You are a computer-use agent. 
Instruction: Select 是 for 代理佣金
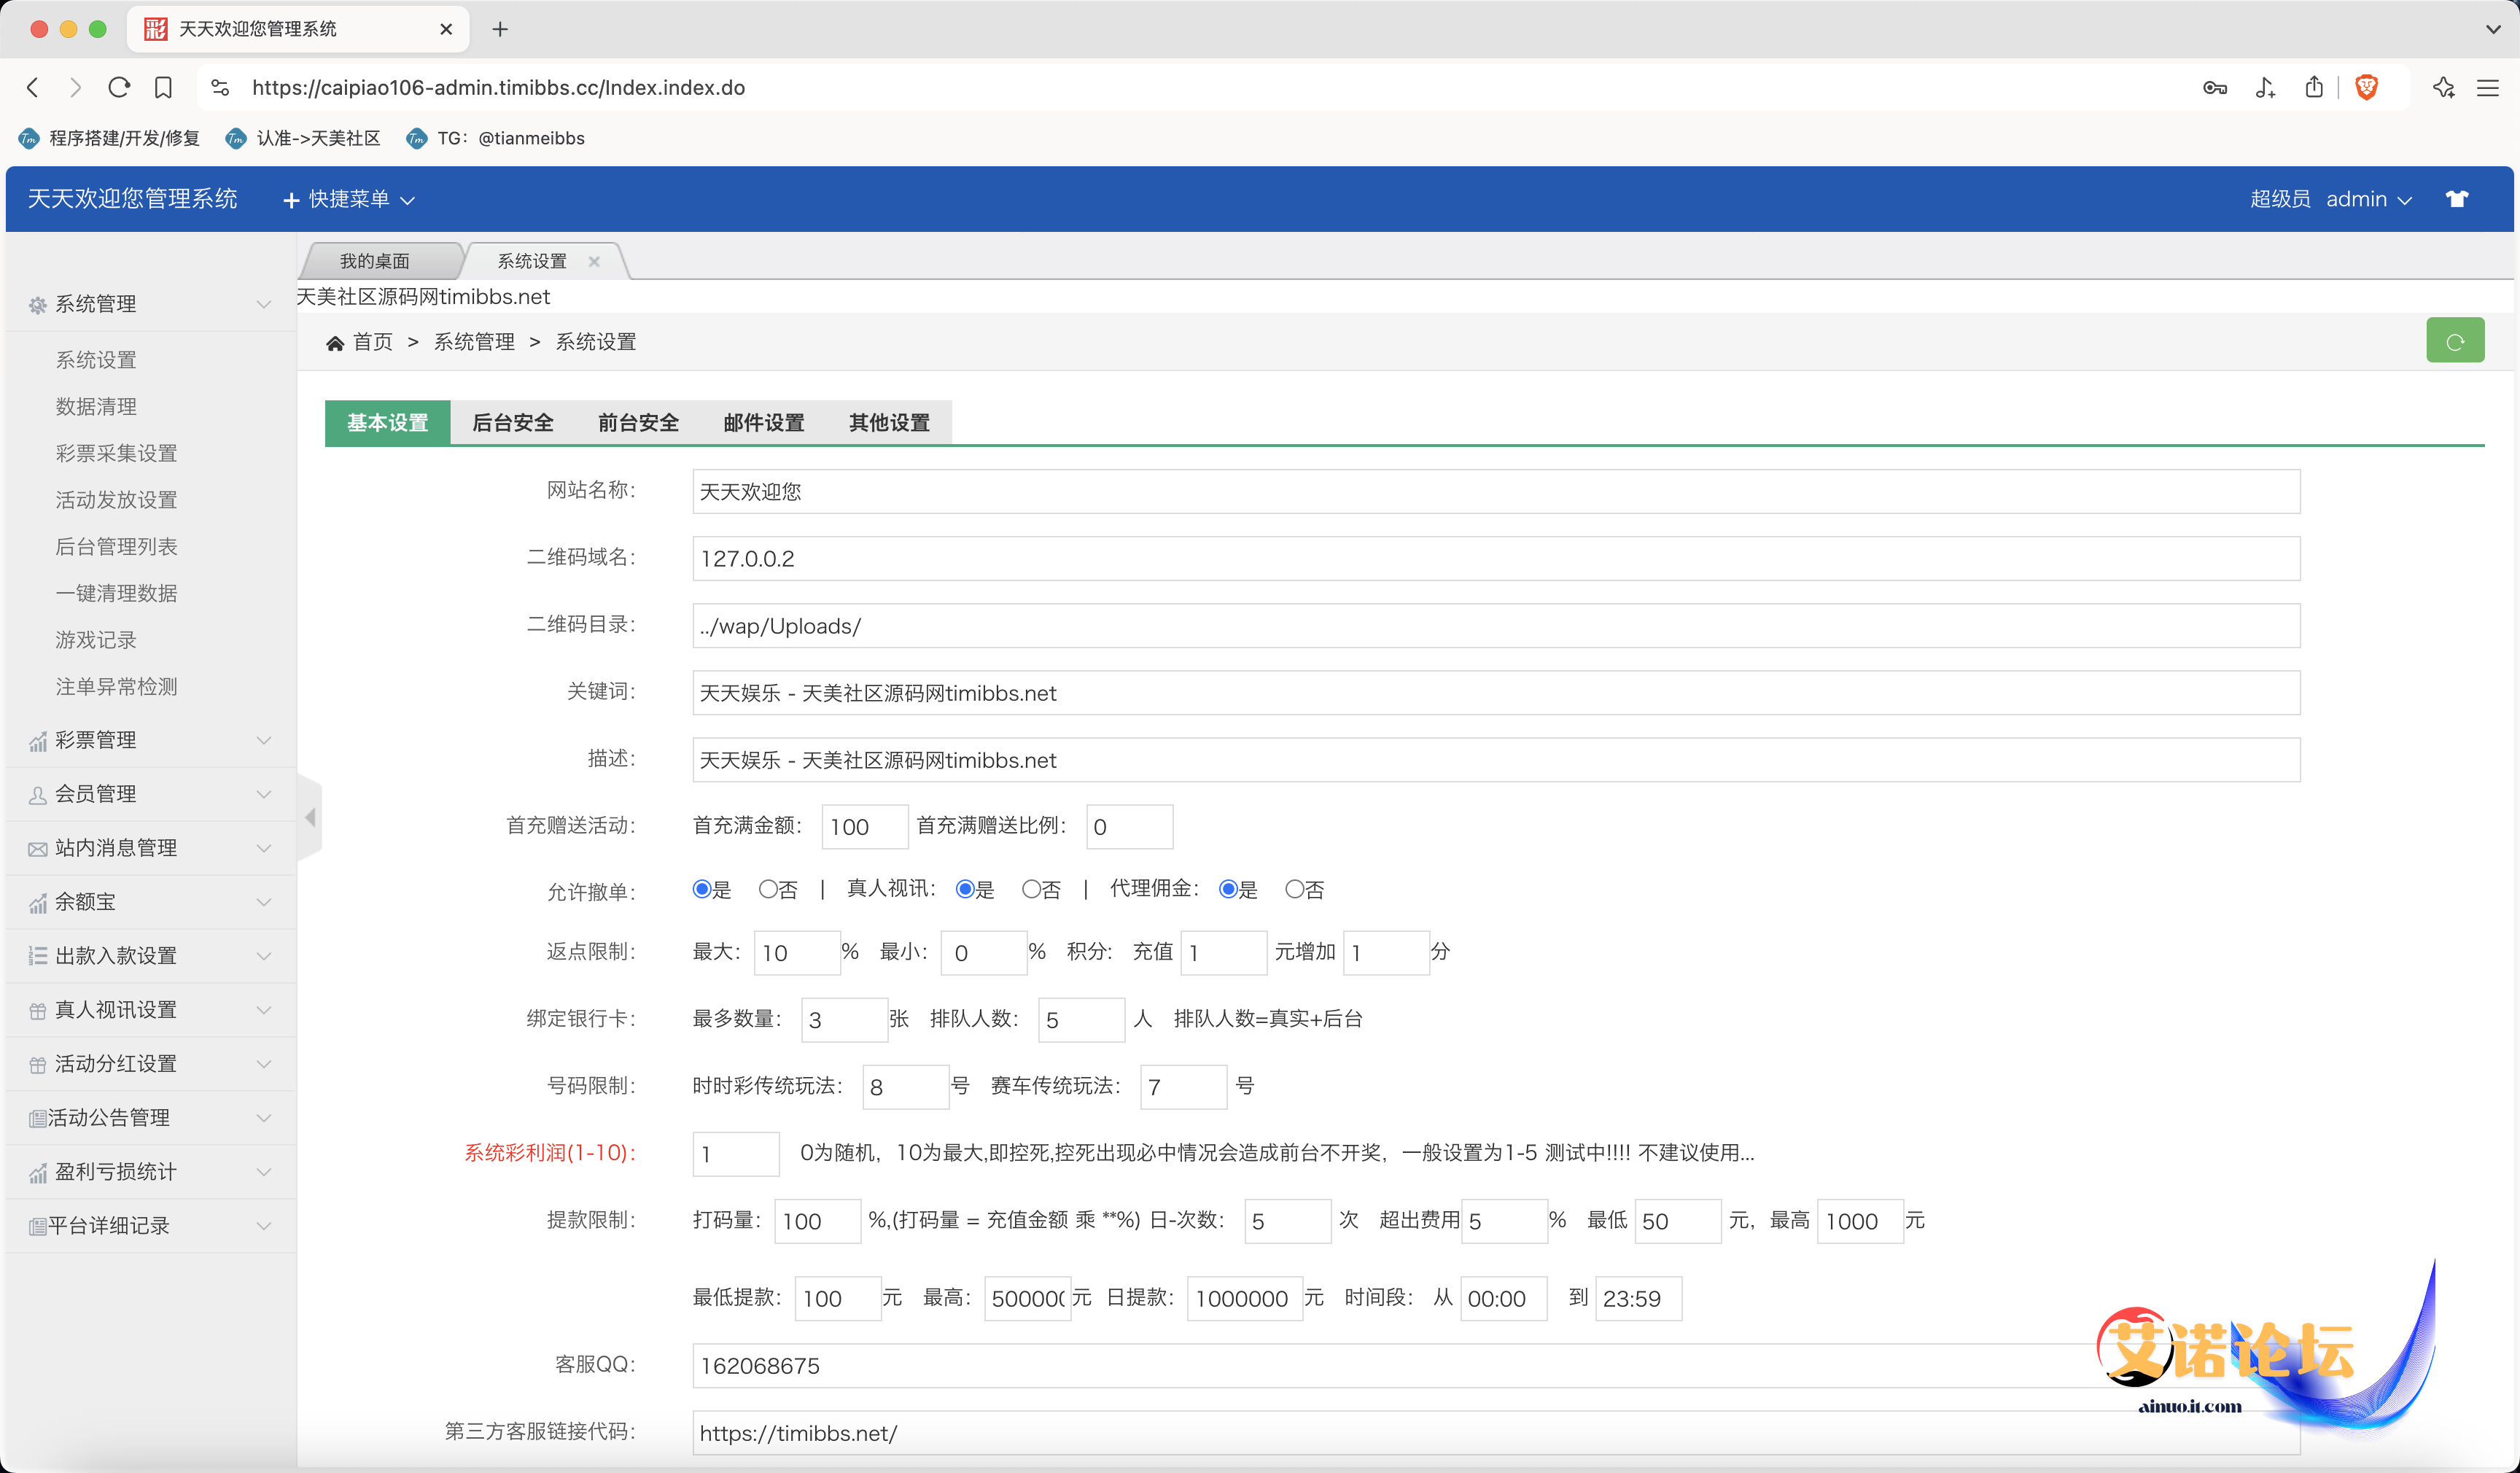click(x=1228, y=889)
